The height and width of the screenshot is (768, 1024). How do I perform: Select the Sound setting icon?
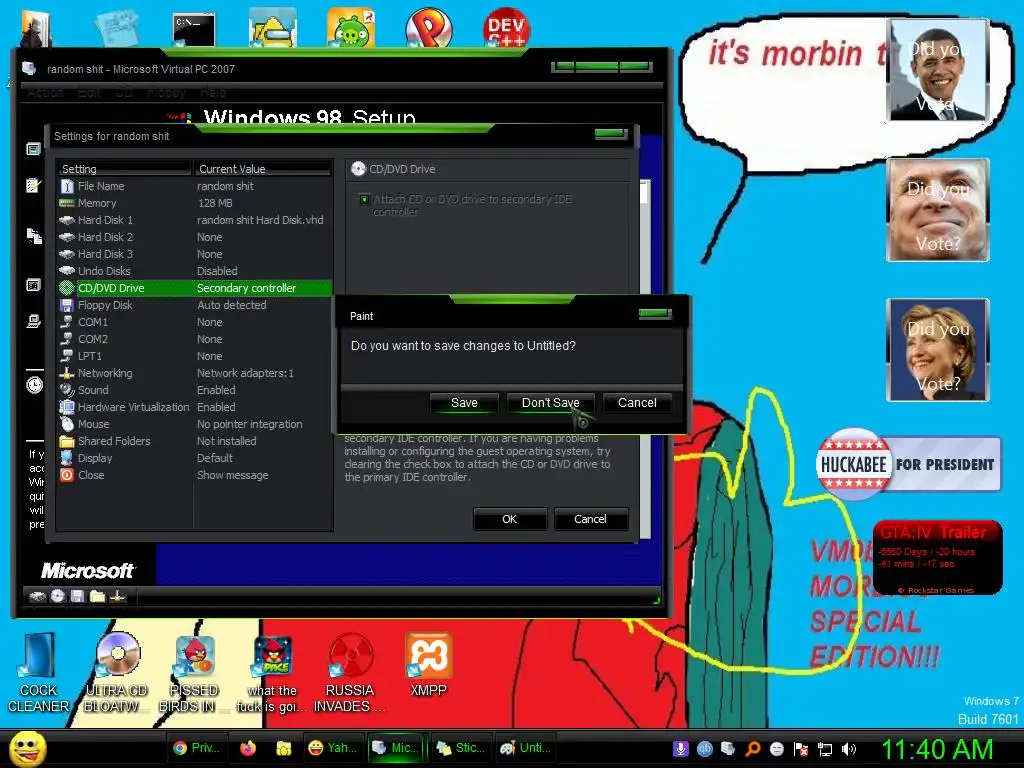(x=67, y=390)
